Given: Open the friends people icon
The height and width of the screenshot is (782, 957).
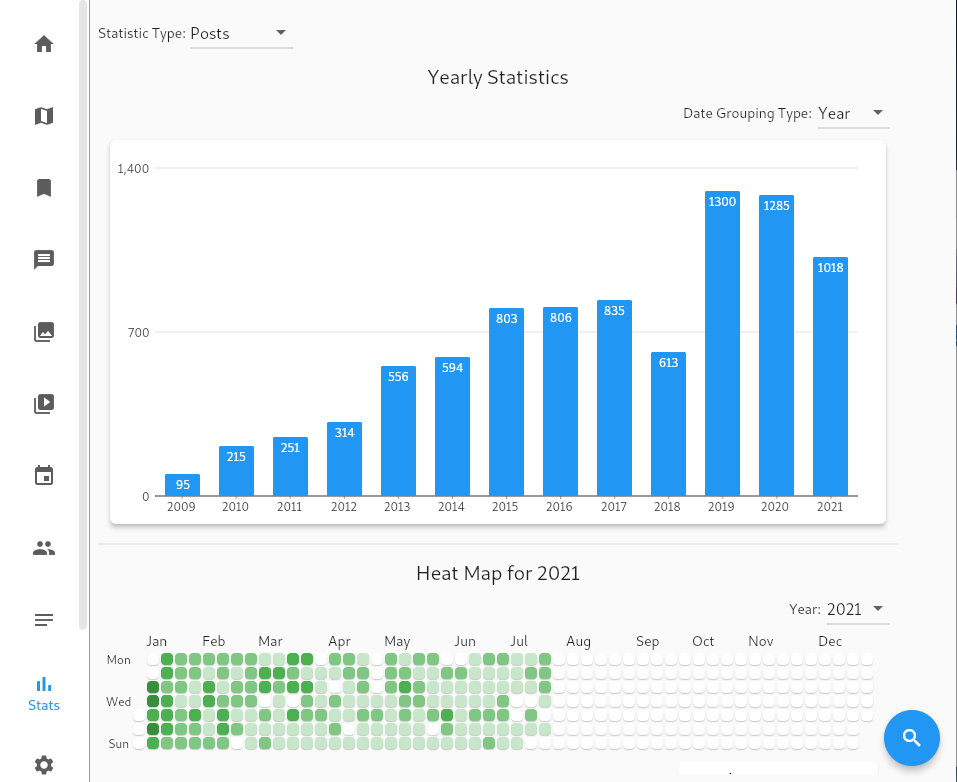Looking at the screenshot, I should click(43, 548).
